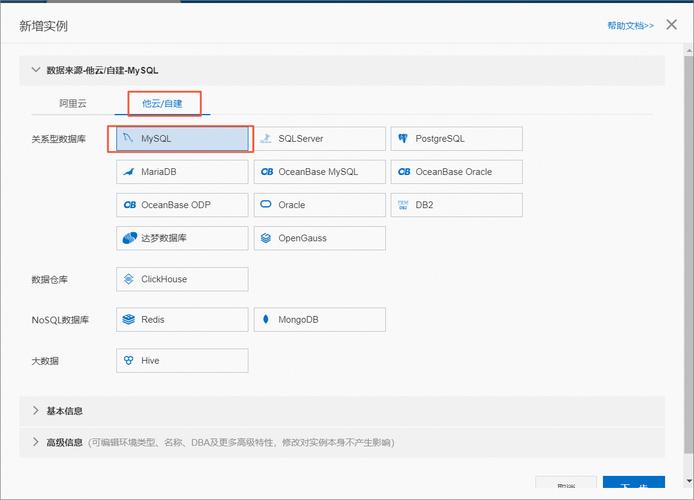
Task: Click scrollbar down arrow
Action: (x=689, y=481)
